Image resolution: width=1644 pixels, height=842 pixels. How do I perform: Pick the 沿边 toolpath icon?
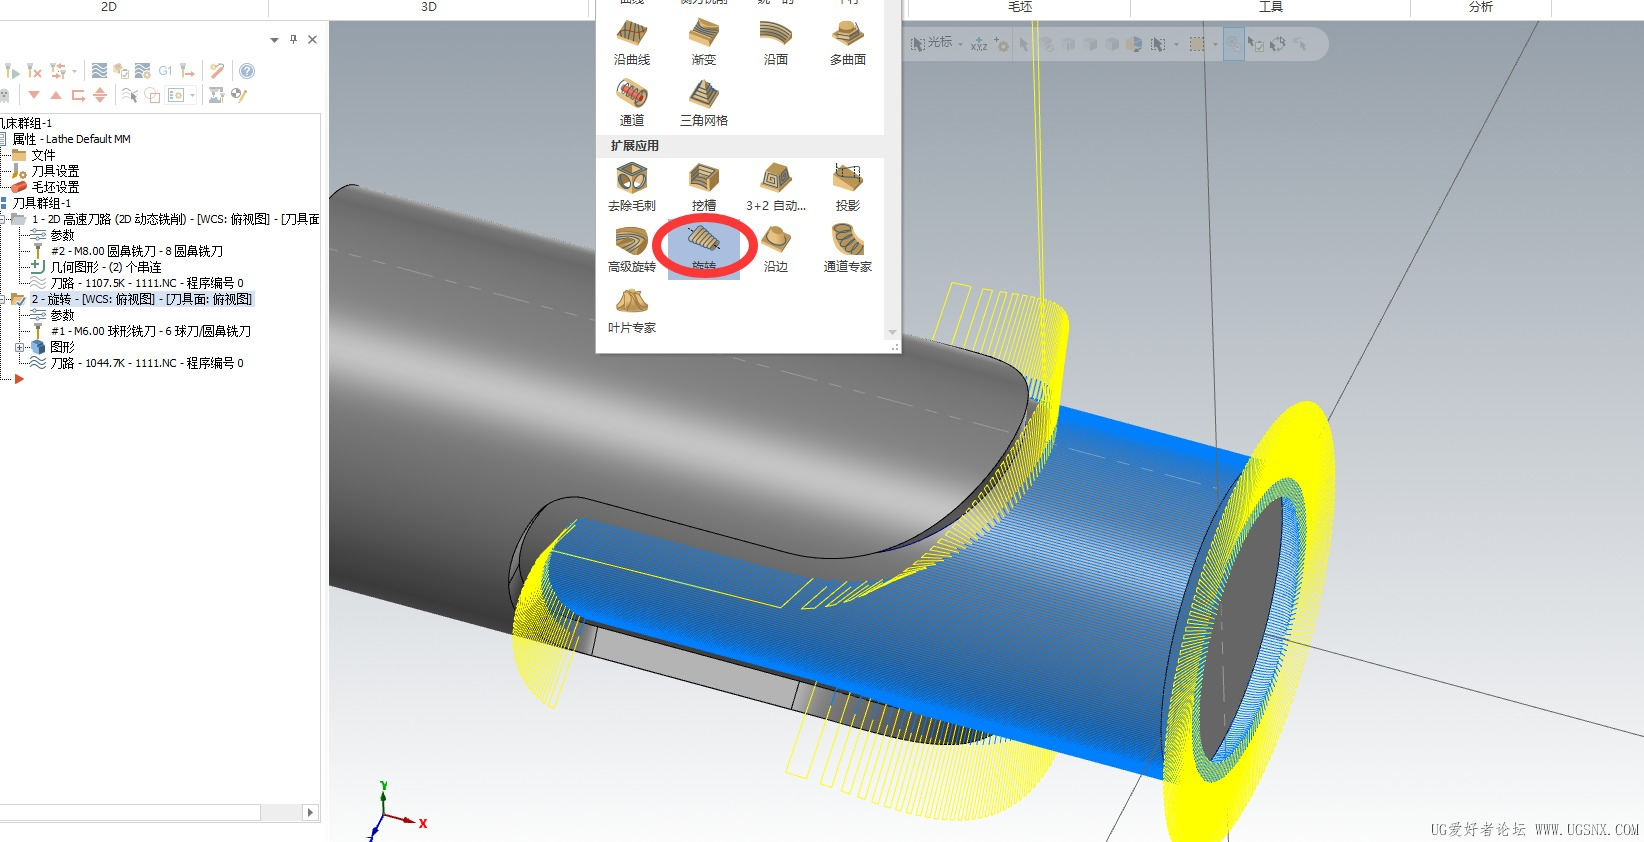click(776, 249)
